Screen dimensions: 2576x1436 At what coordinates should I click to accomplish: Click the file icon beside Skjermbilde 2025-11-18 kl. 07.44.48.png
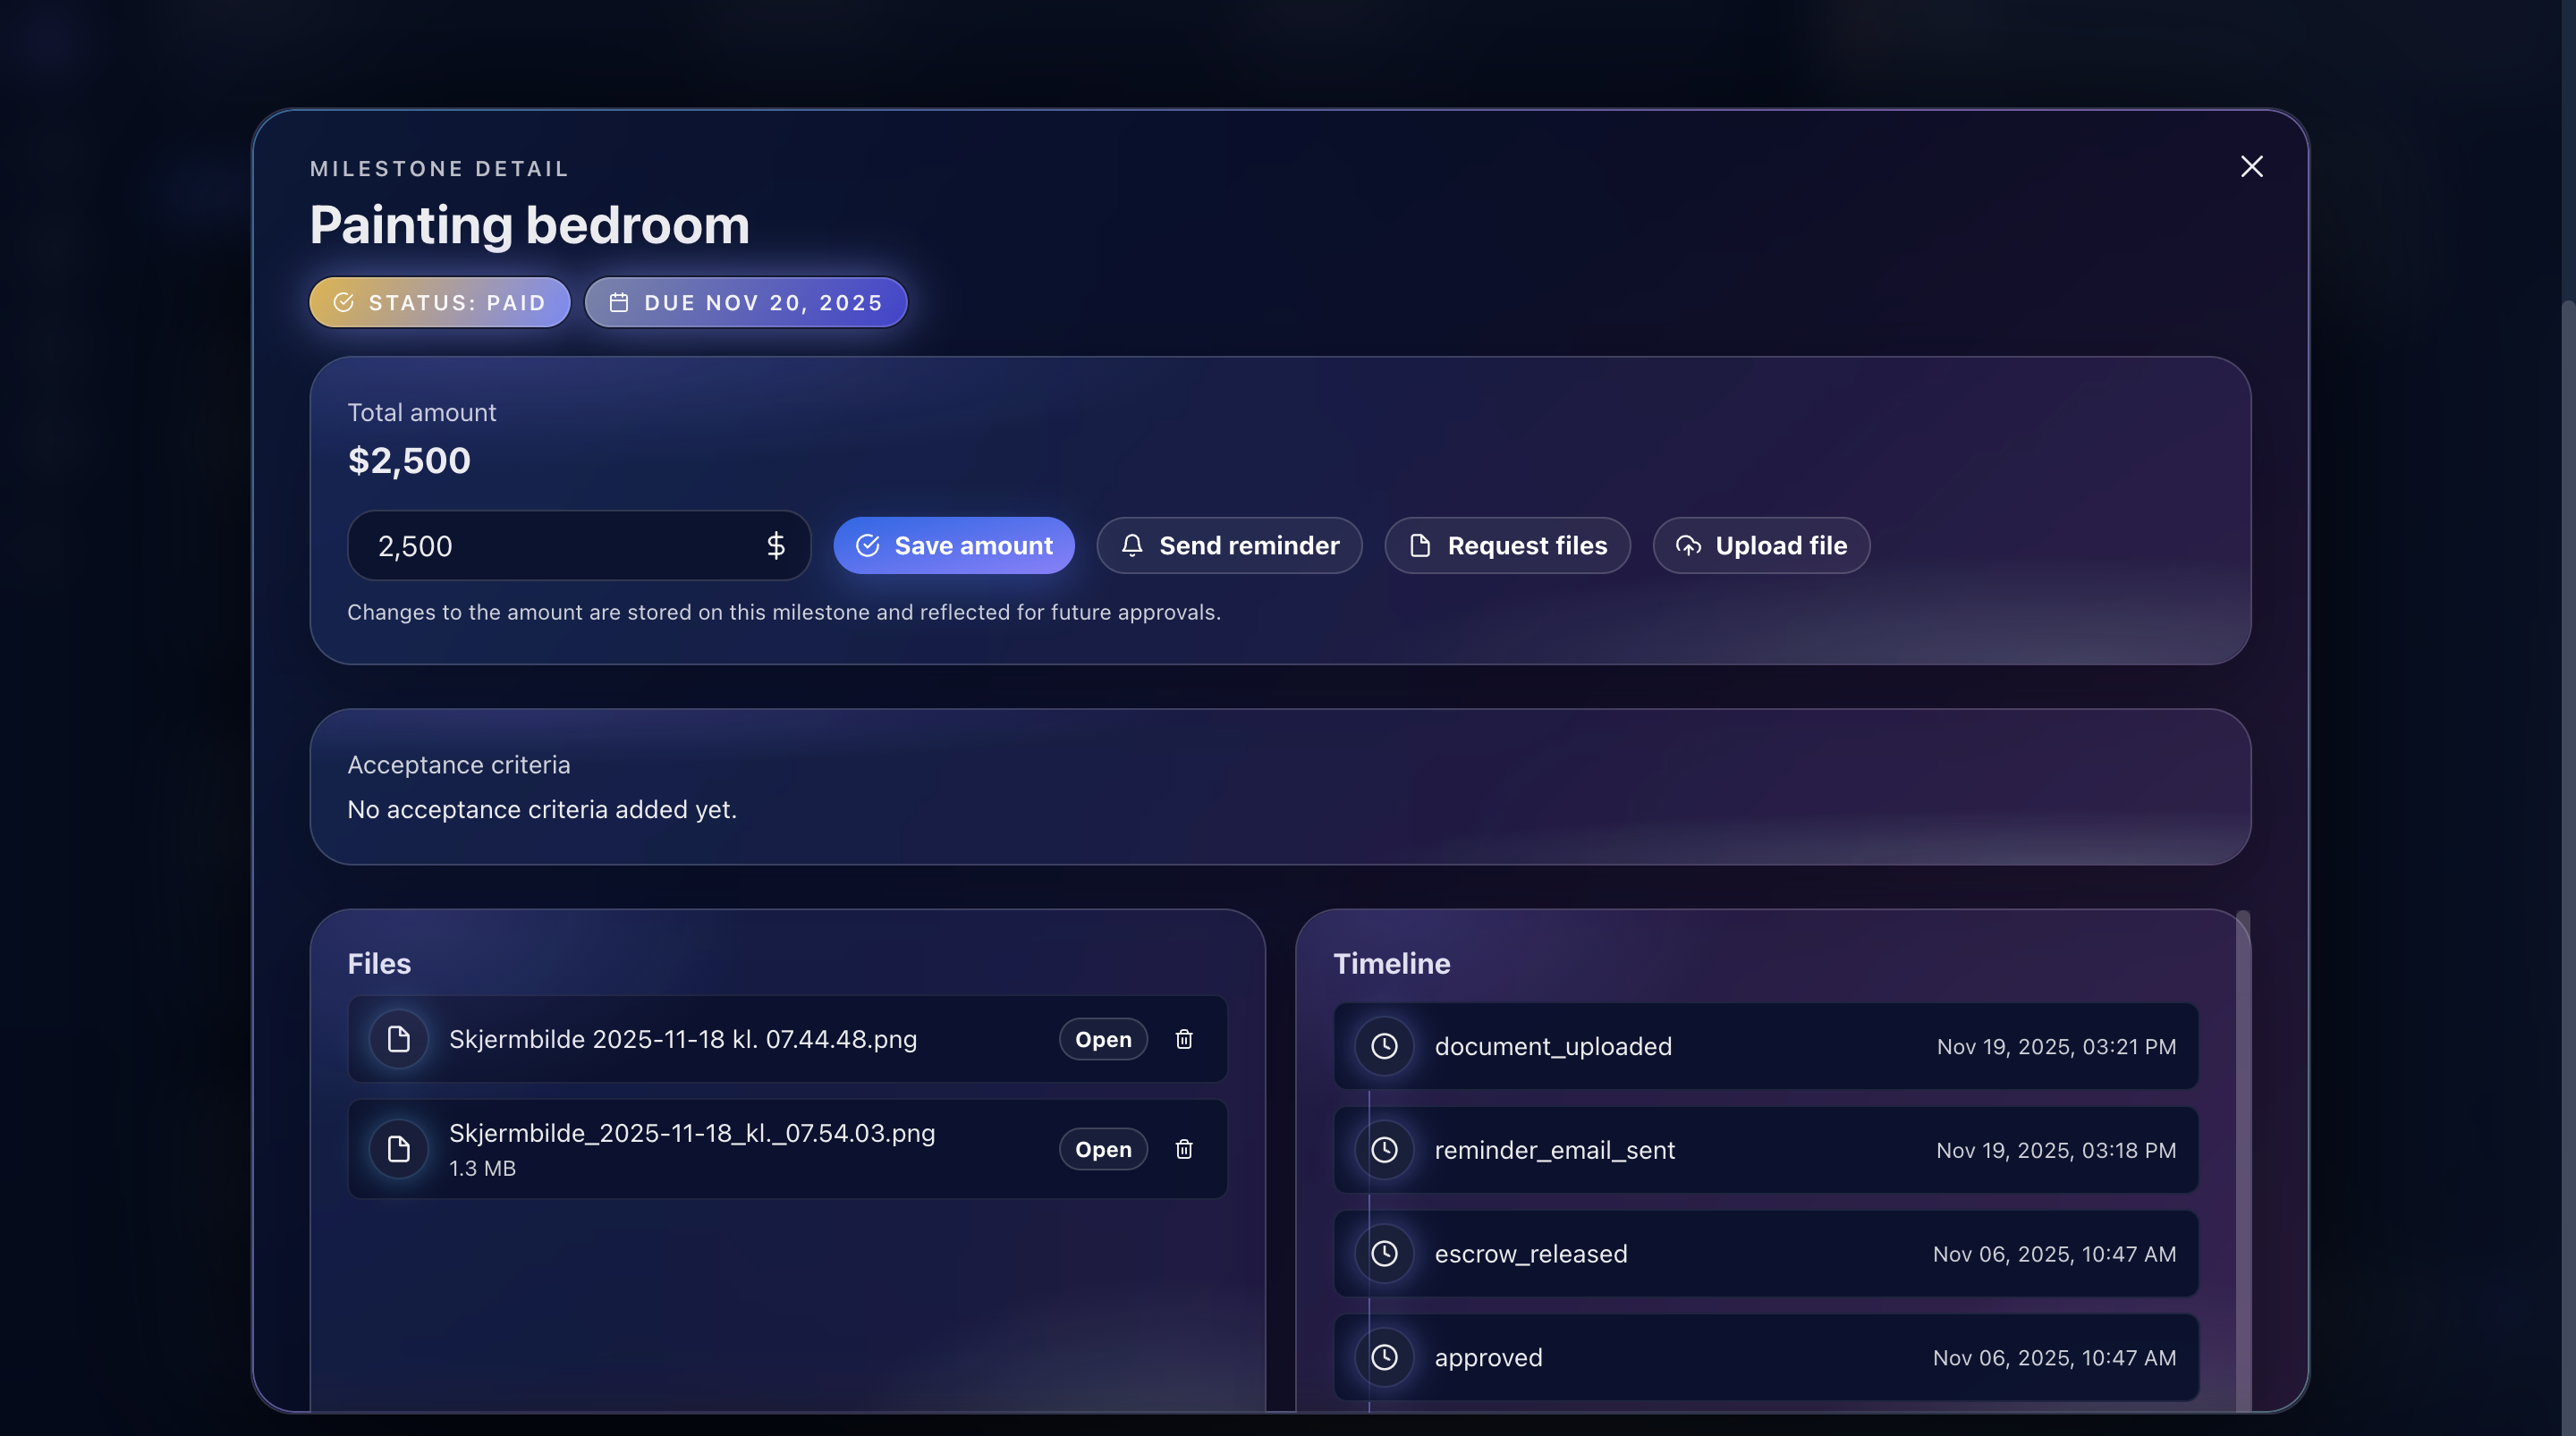399,1039
